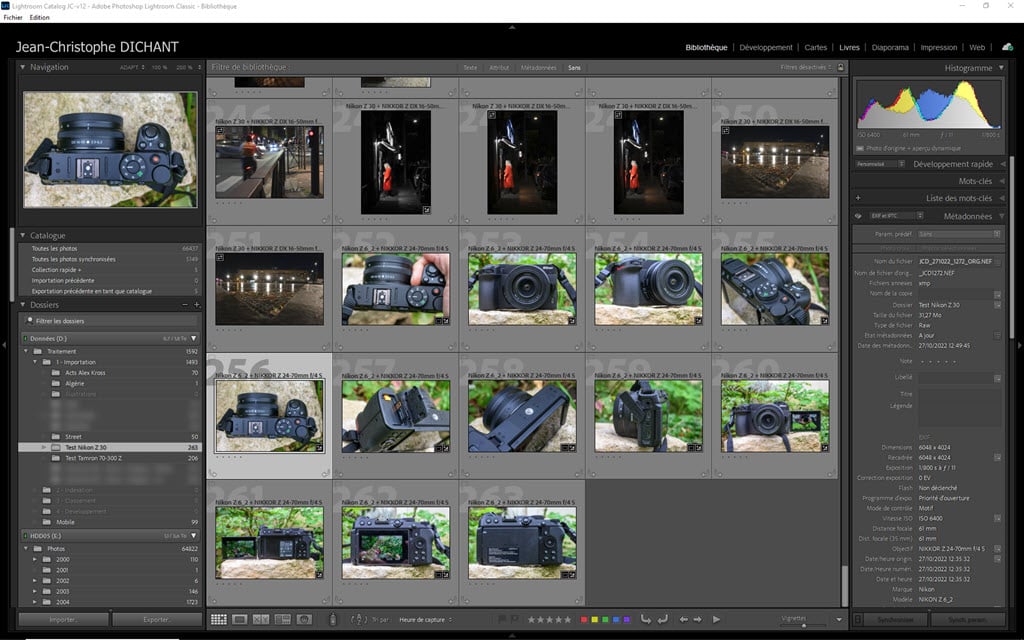Screen dimensions: 1024x640
Task: Adjust the Vignettes thumbnail size slider
Action: click(804, 626)
